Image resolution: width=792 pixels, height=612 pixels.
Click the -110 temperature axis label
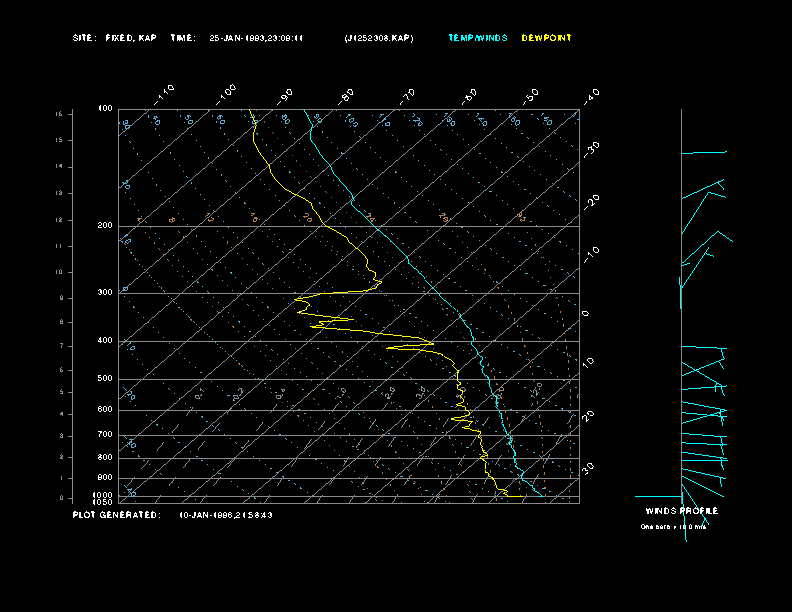(x=165, y=93)
